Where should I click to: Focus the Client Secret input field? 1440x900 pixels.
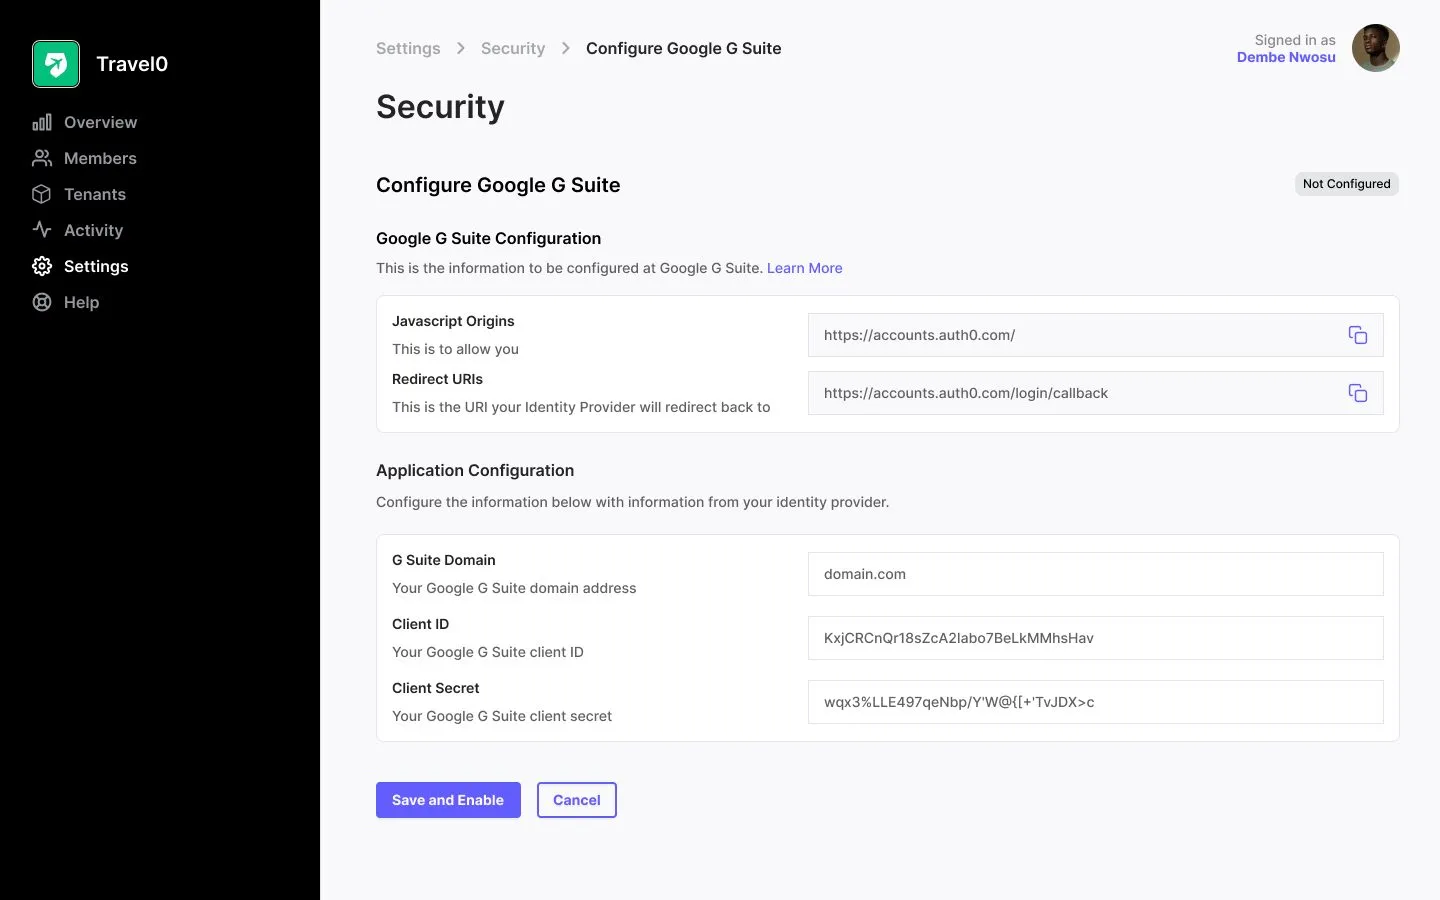pyautogui.click(x=1096, y=702)
